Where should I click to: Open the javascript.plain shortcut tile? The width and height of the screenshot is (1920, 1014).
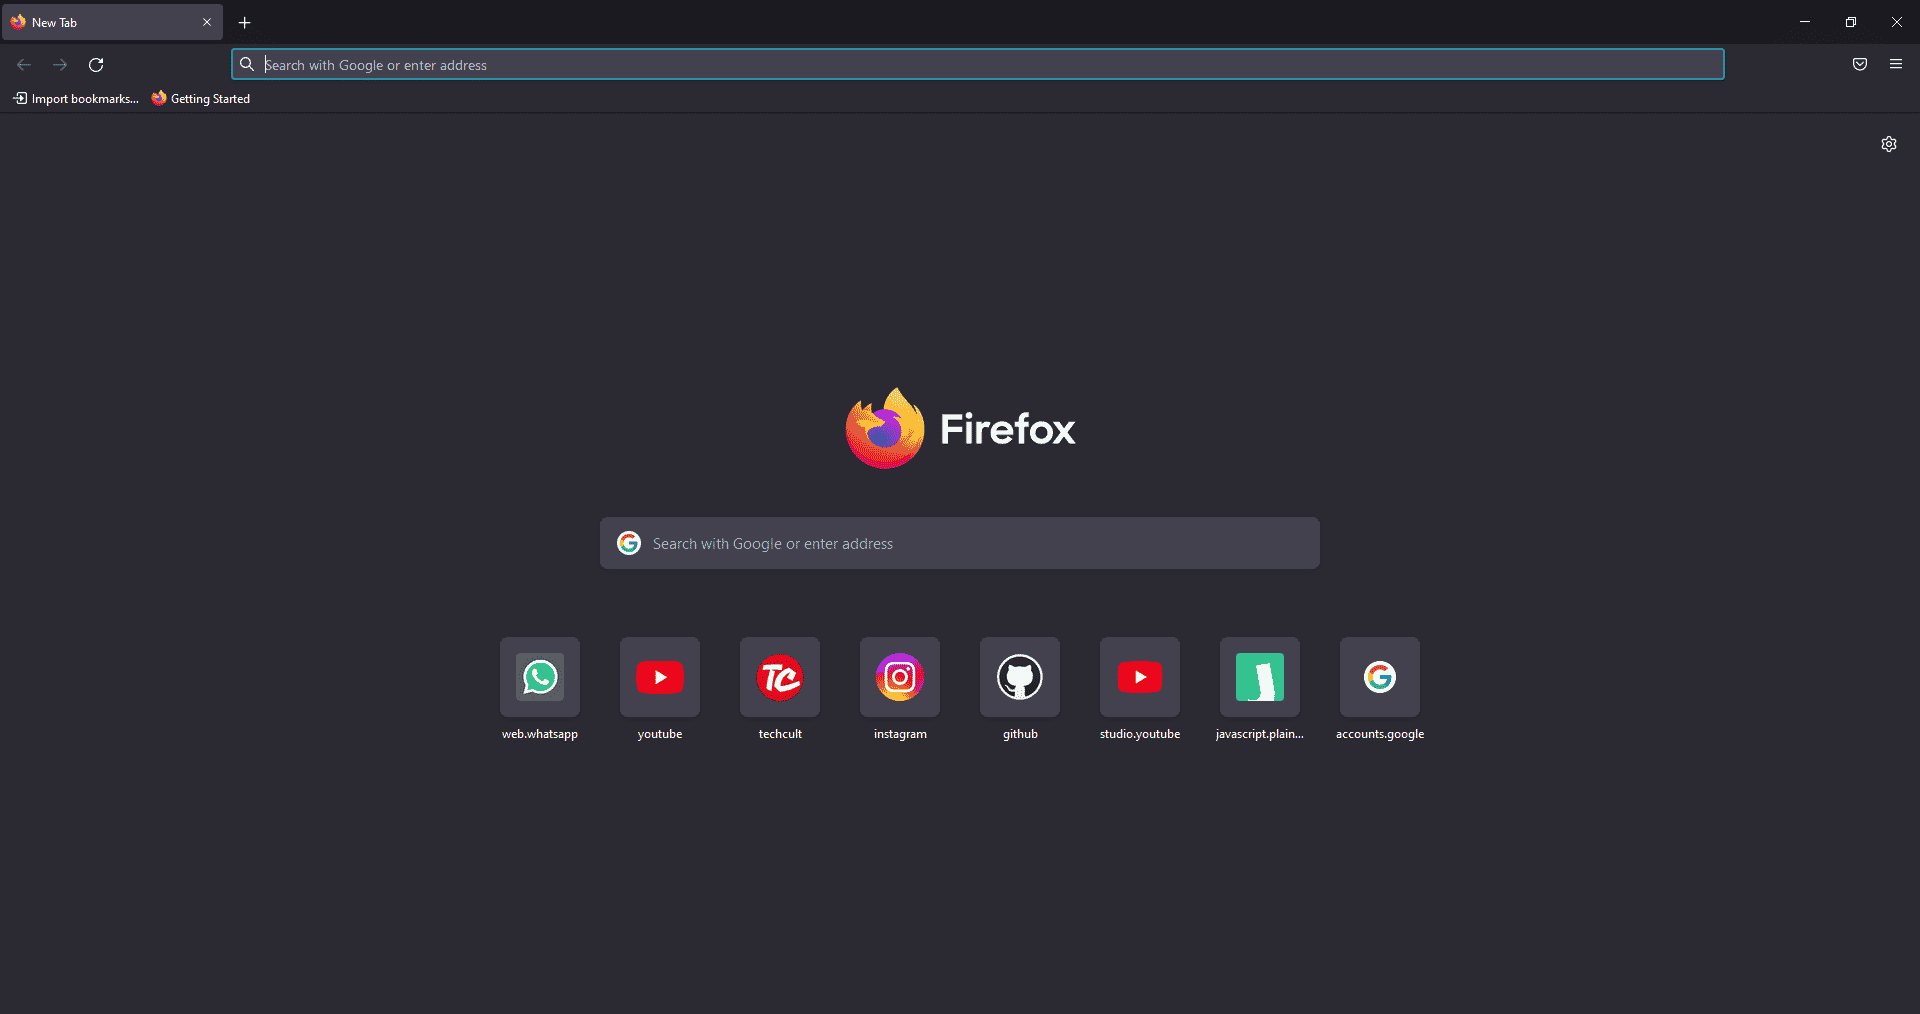pos(1260,677)
